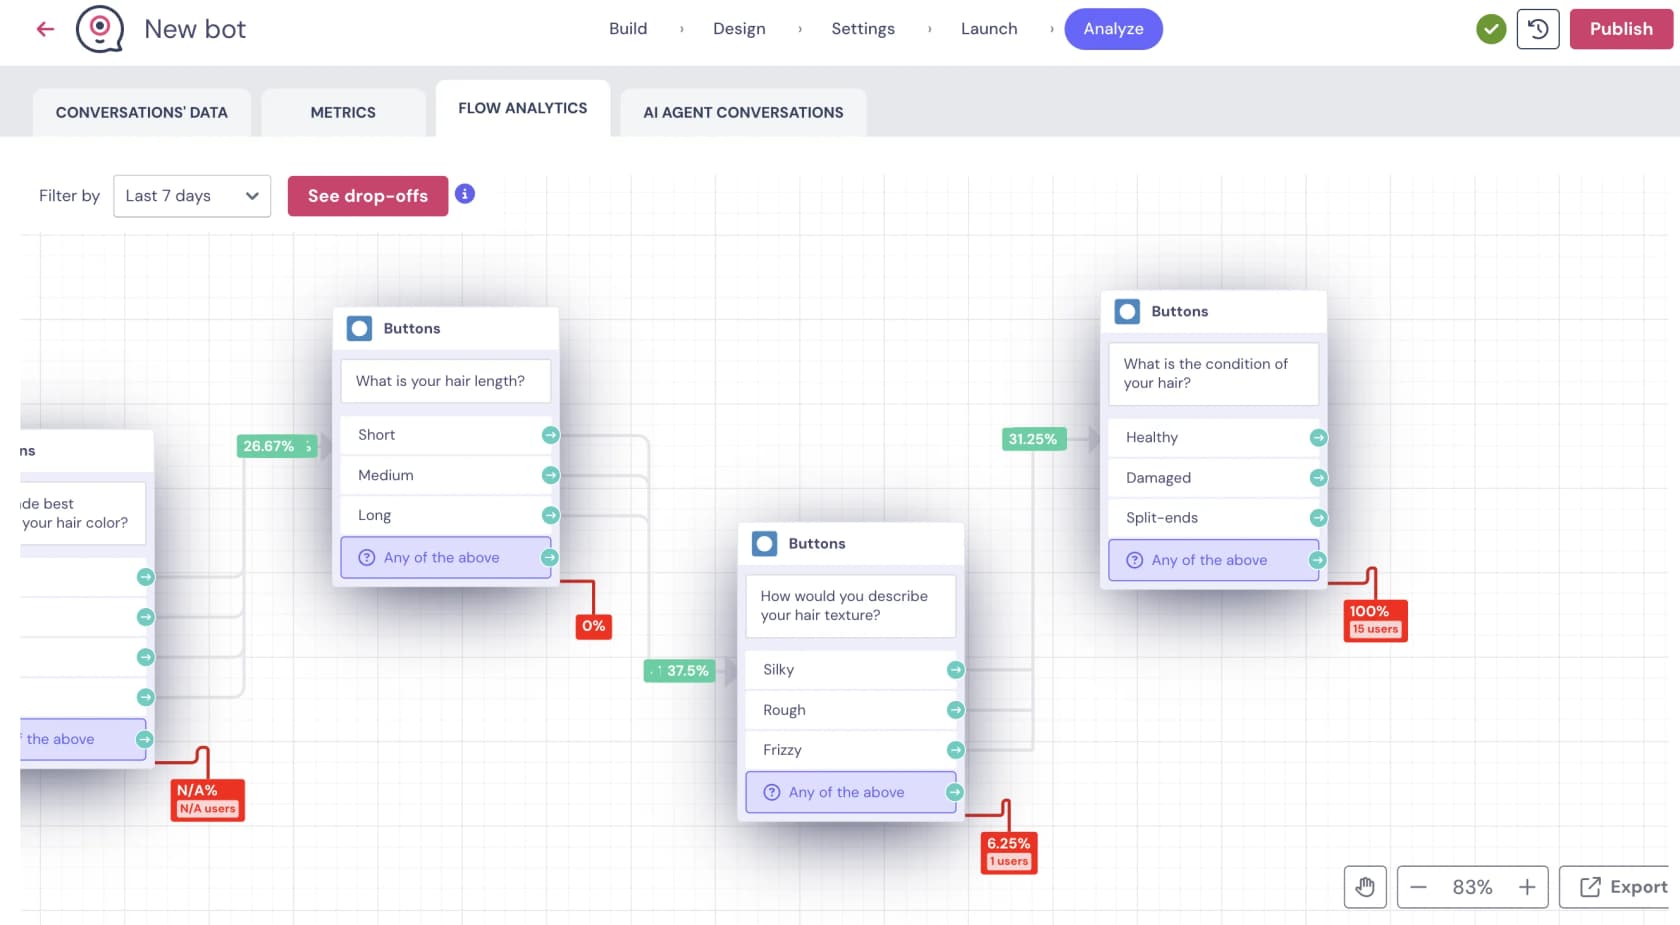Image resolution: width=1680 pixels, height=925 pixels.
Task: Switch to the Metrics tab
Action: [343, 112]
